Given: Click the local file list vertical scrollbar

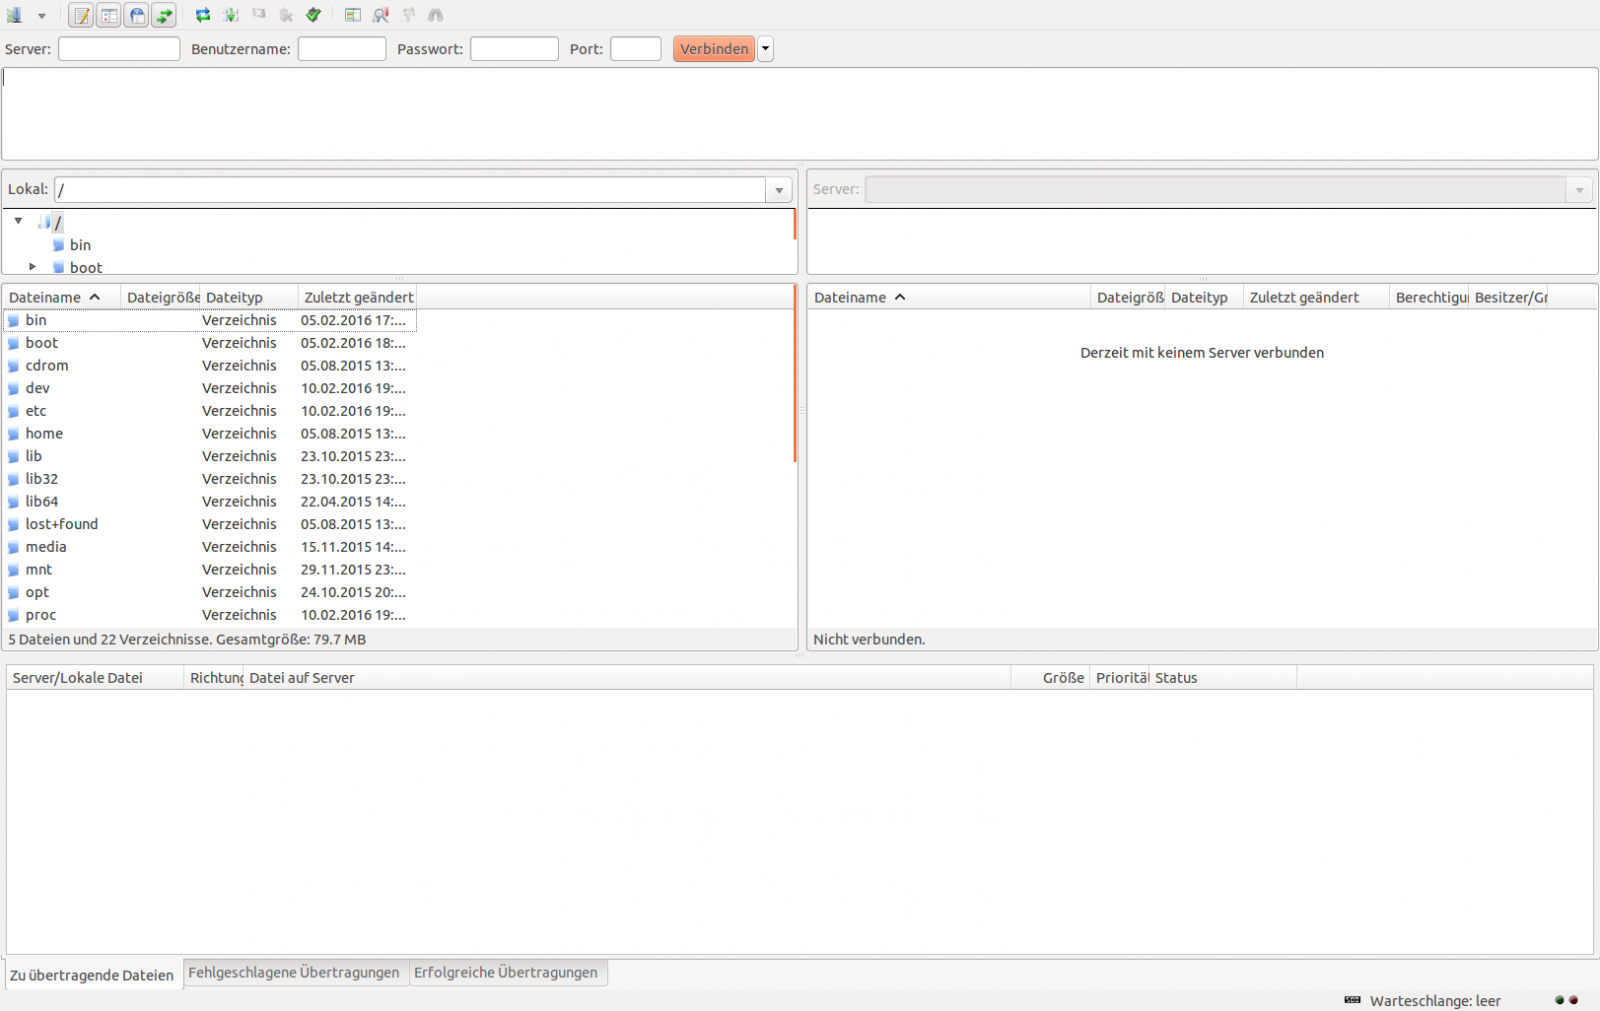Looking at the screenshot, I should pos(795,380).
